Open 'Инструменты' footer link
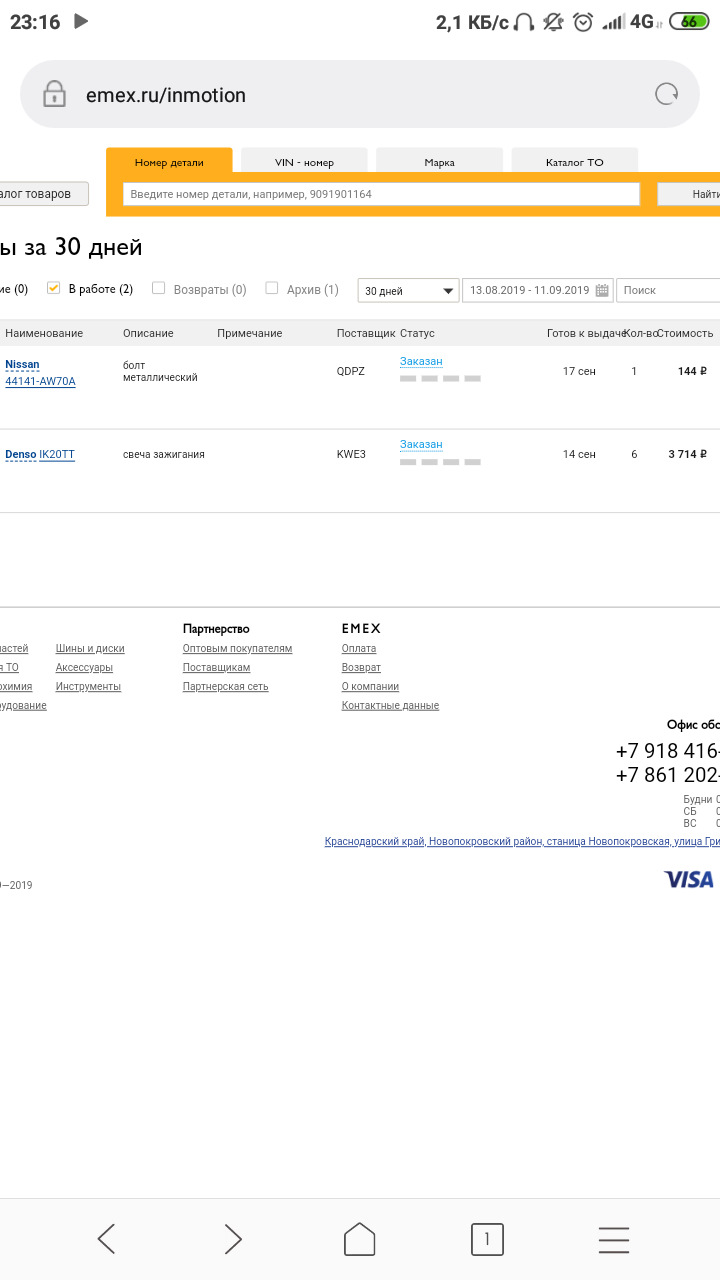 [x=88, y=686]
